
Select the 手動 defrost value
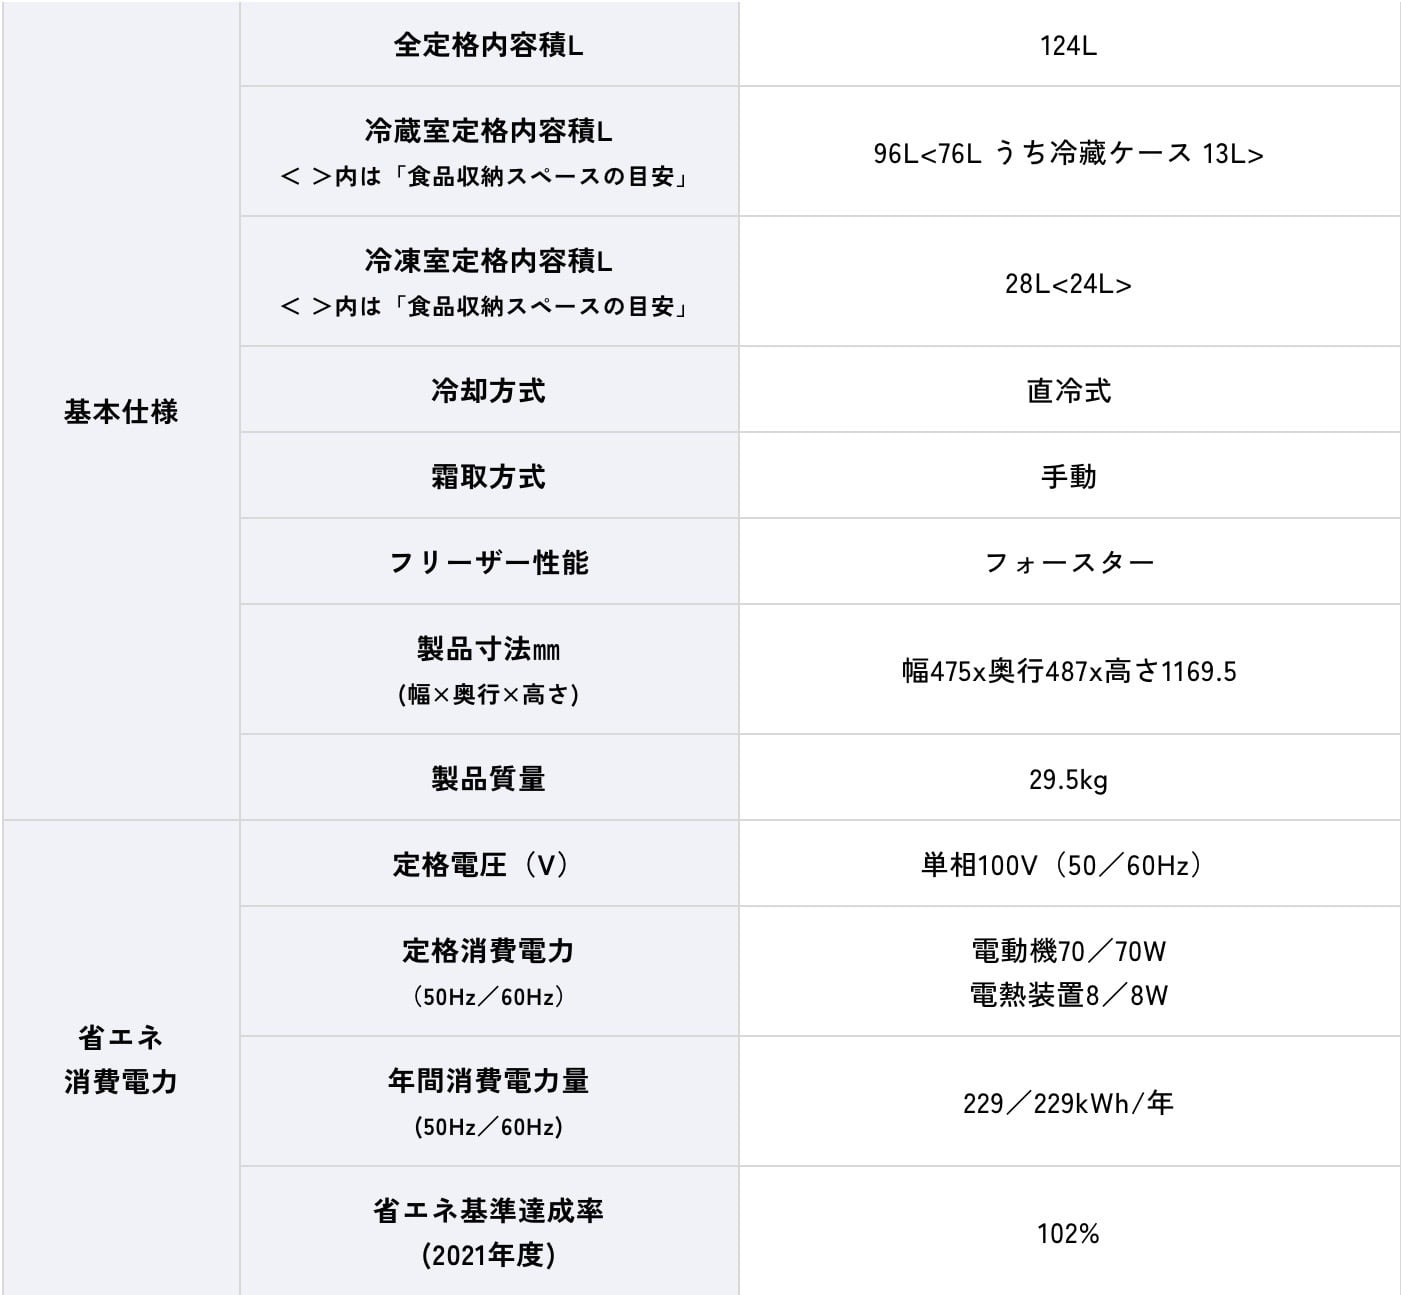(1068, 476)
